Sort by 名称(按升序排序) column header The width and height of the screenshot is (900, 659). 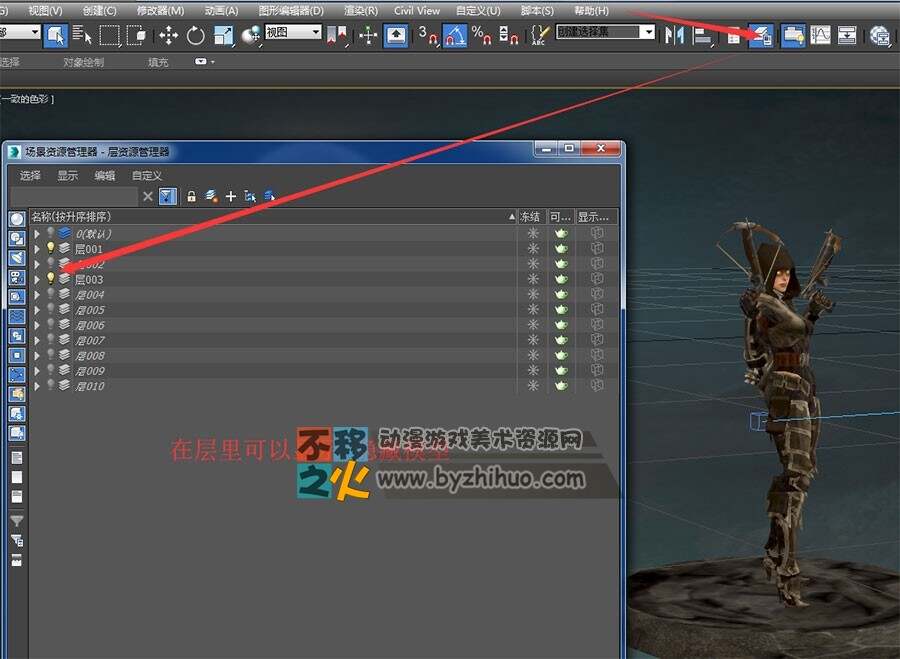[x=273, y=216]
